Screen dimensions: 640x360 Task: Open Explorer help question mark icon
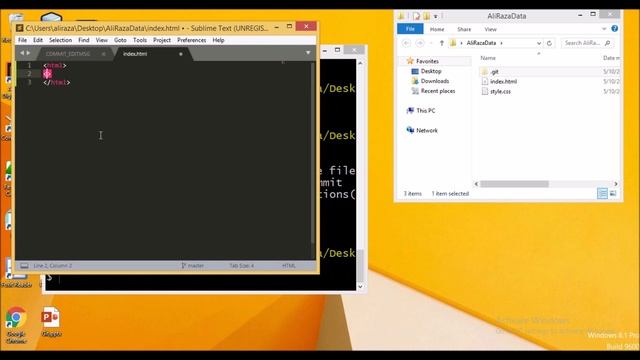614,29
